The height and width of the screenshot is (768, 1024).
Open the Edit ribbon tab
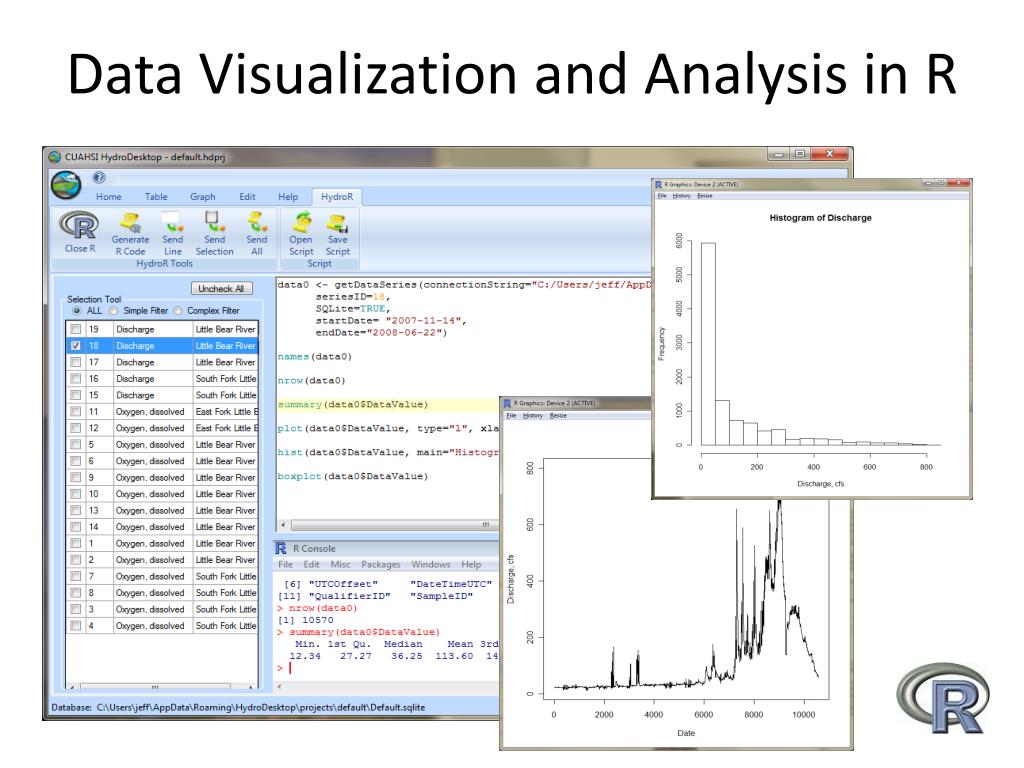click(247, 197)
